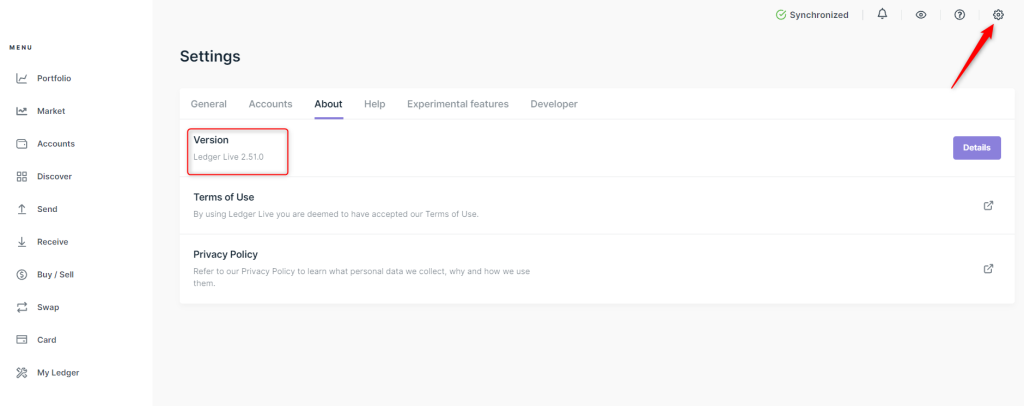Open Terms of Use external link
Viewport: 1024px width, 406px height.
[x=988, y=205]
